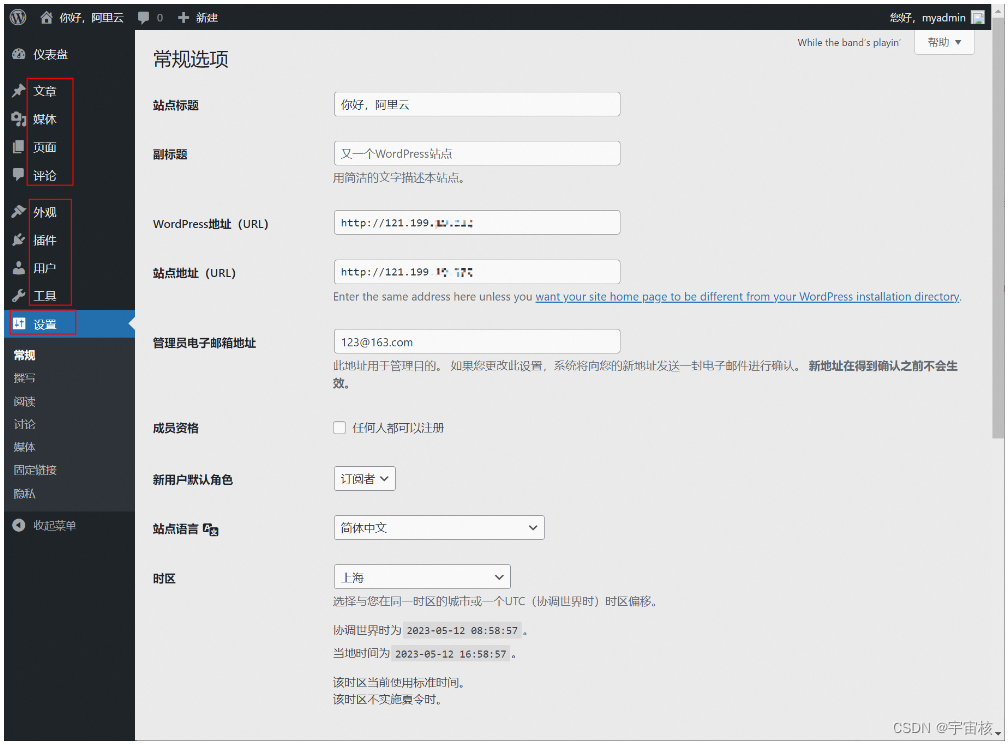
Task: Click the 收起菜单 collapse menu label
Action: pos(55,526)
